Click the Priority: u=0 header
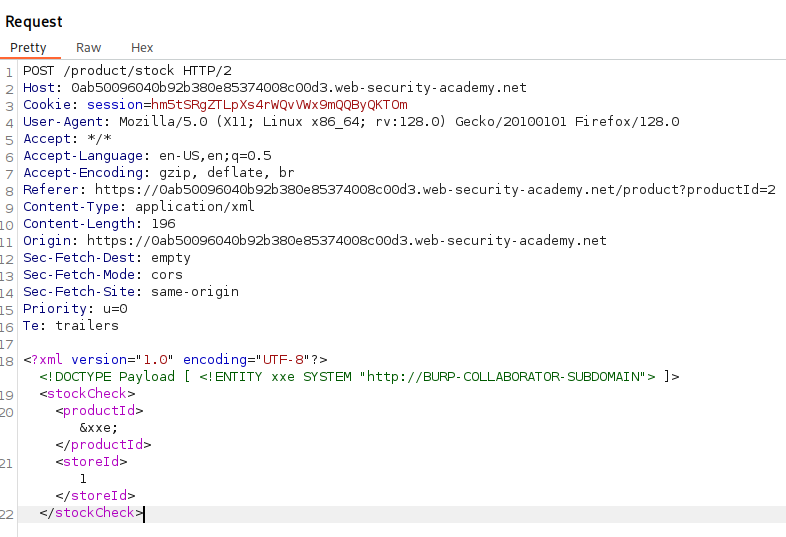Viewport: 786px width, 537px height. click(75, 309)
